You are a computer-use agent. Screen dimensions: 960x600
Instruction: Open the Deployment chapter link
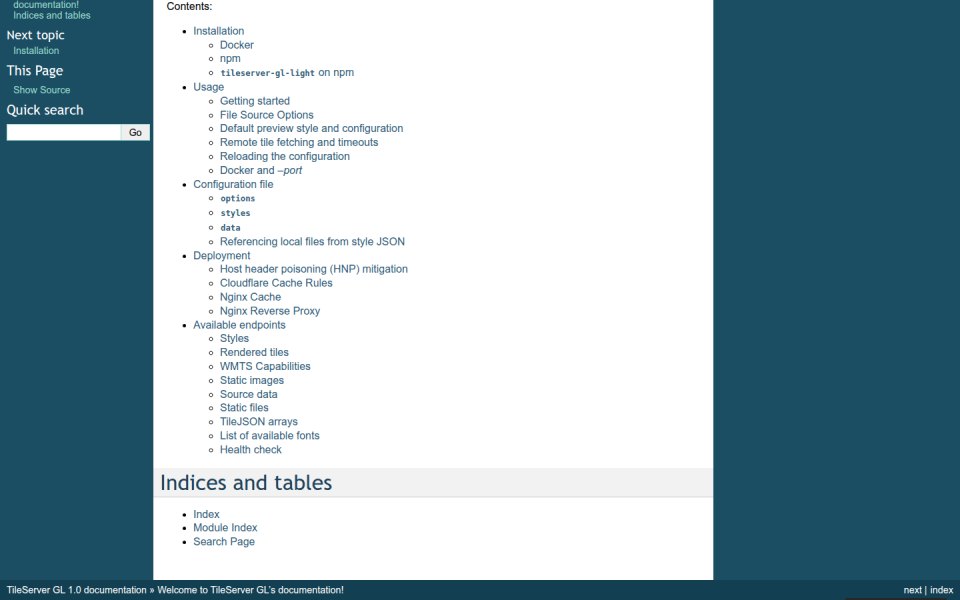[222, 255]
